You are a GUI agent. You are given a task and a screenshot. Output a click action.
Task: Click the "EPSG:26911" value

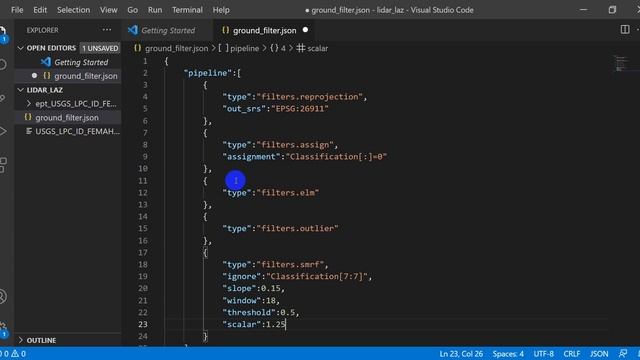point(300,109)
